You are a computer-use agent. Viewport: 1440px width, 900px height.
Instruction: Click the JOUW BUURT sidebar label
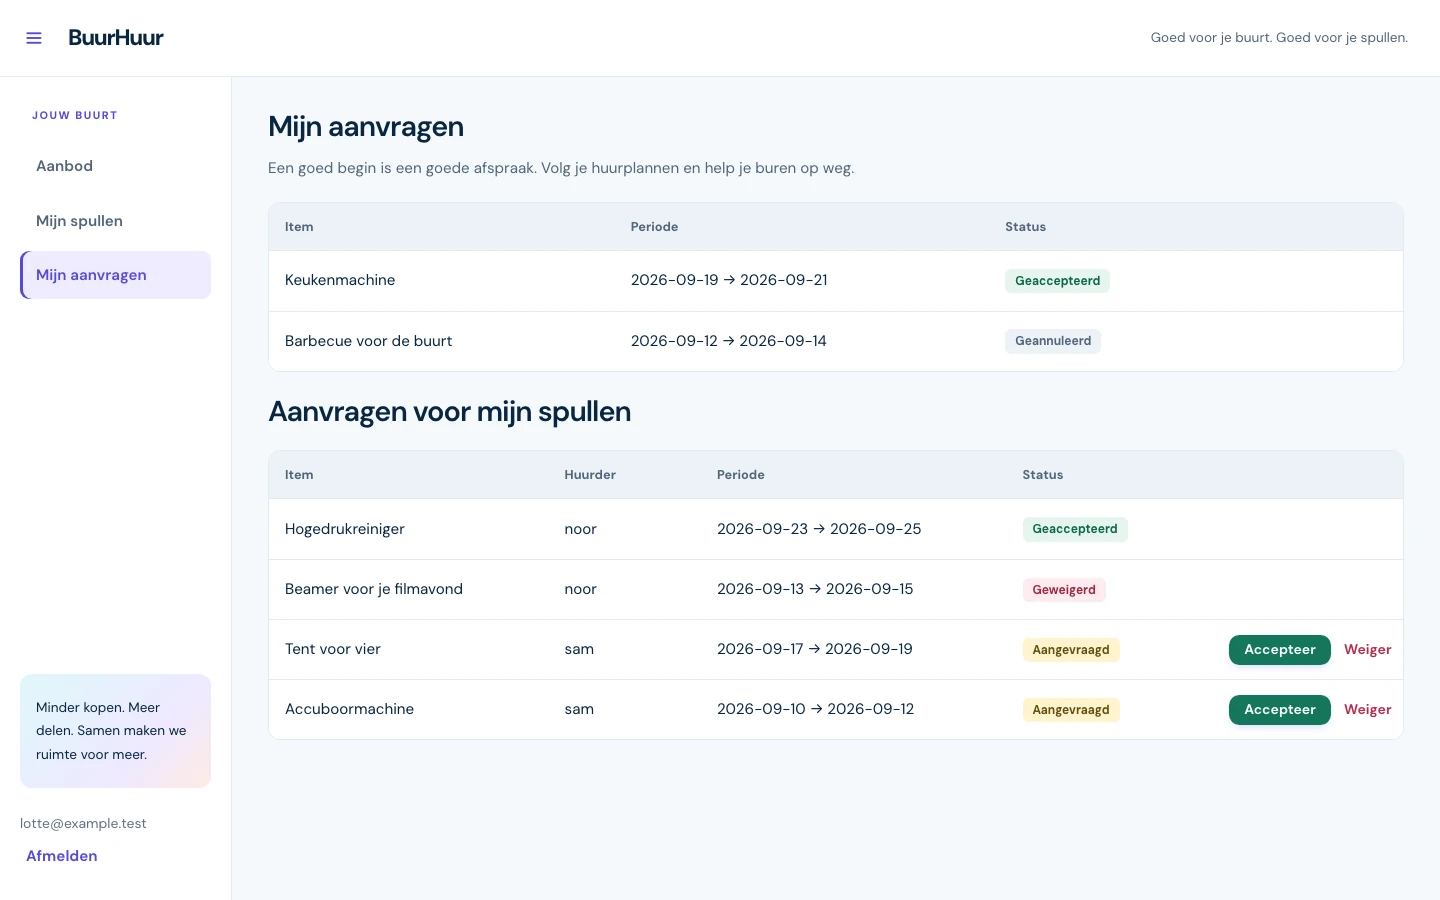[x=75, y=115]
